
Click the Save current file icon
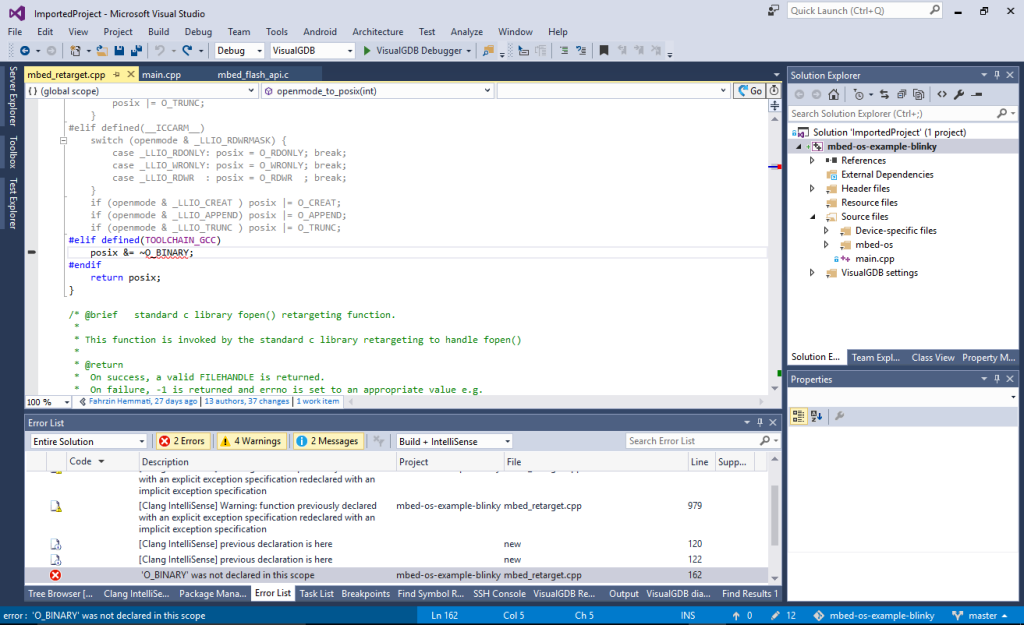pos(121,50)
